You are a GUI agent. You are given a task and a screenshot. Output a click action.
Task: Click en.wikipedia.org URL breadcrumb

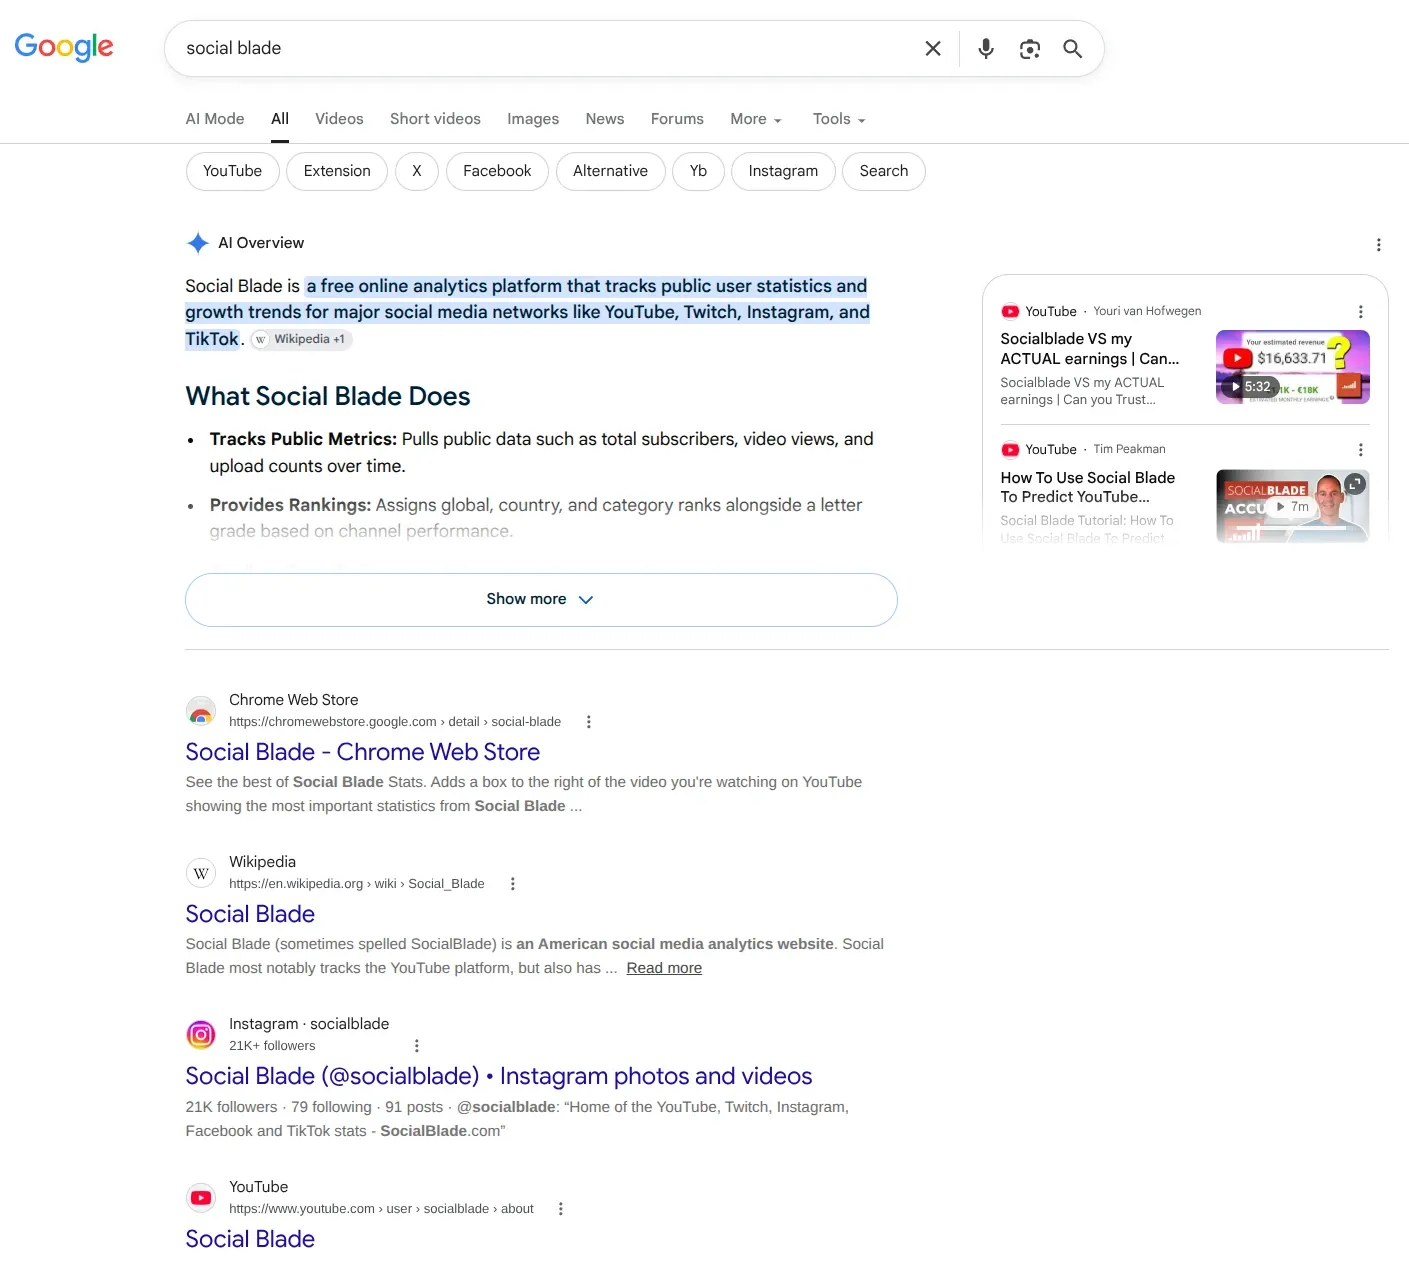(357, 884)
